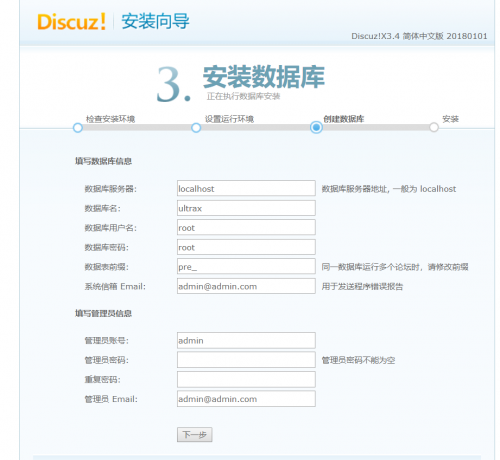Image resolution: width=500 pixels, height=460 pixels.
Task: Click the 管理员密码: label
Action: (107, 360)
